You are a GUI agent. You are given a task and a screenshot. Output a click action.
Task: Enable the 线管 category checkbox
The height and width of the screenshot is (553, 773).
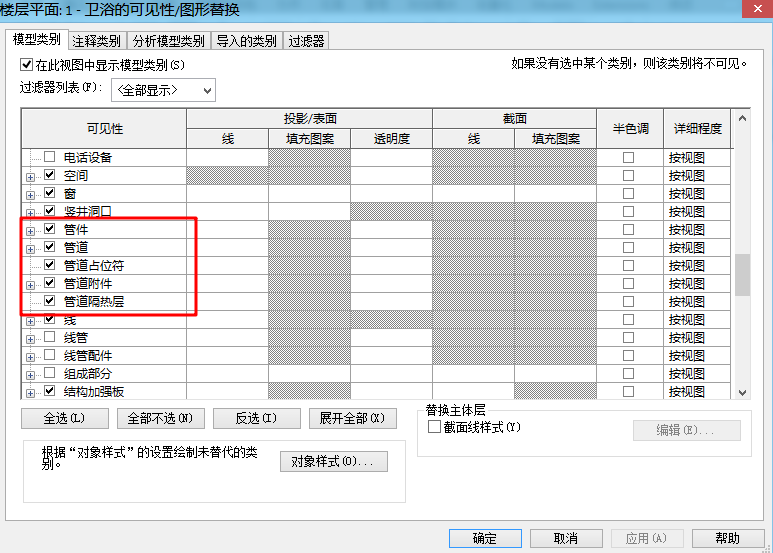49,337
